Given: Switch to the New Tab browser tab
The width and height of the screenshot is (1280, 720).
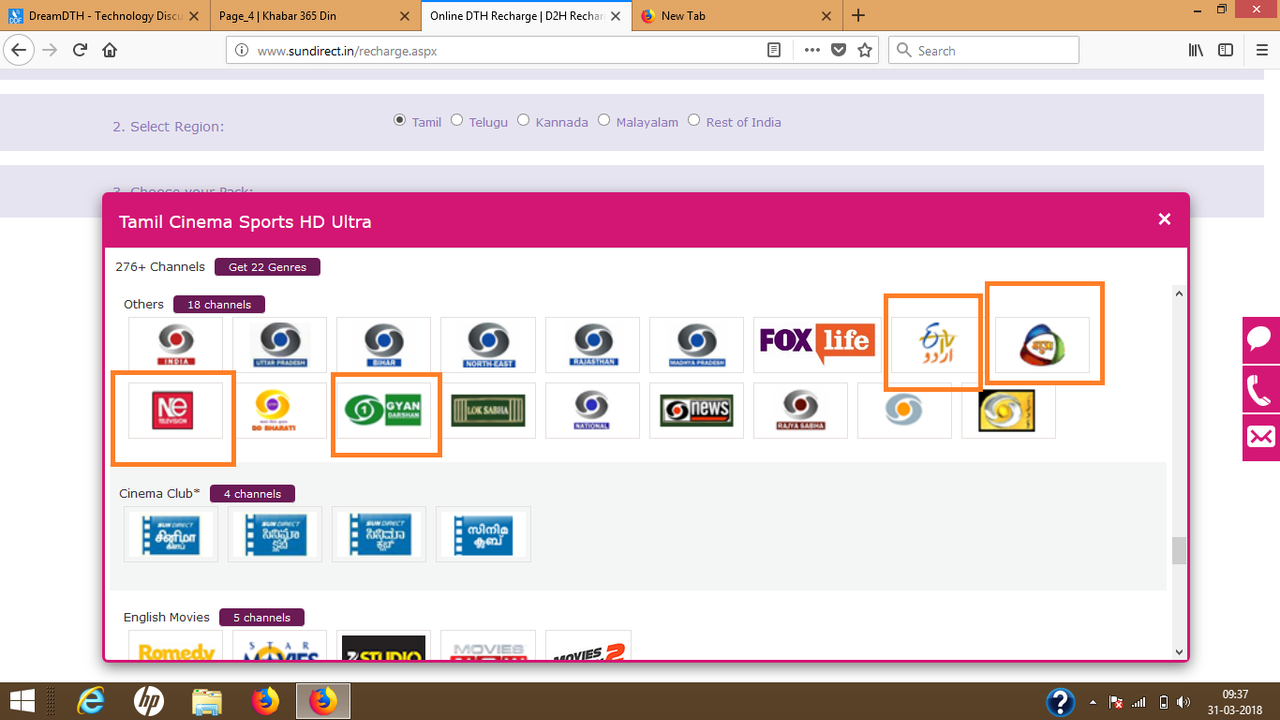Looking at the screenshot, I should coord(735,16).
